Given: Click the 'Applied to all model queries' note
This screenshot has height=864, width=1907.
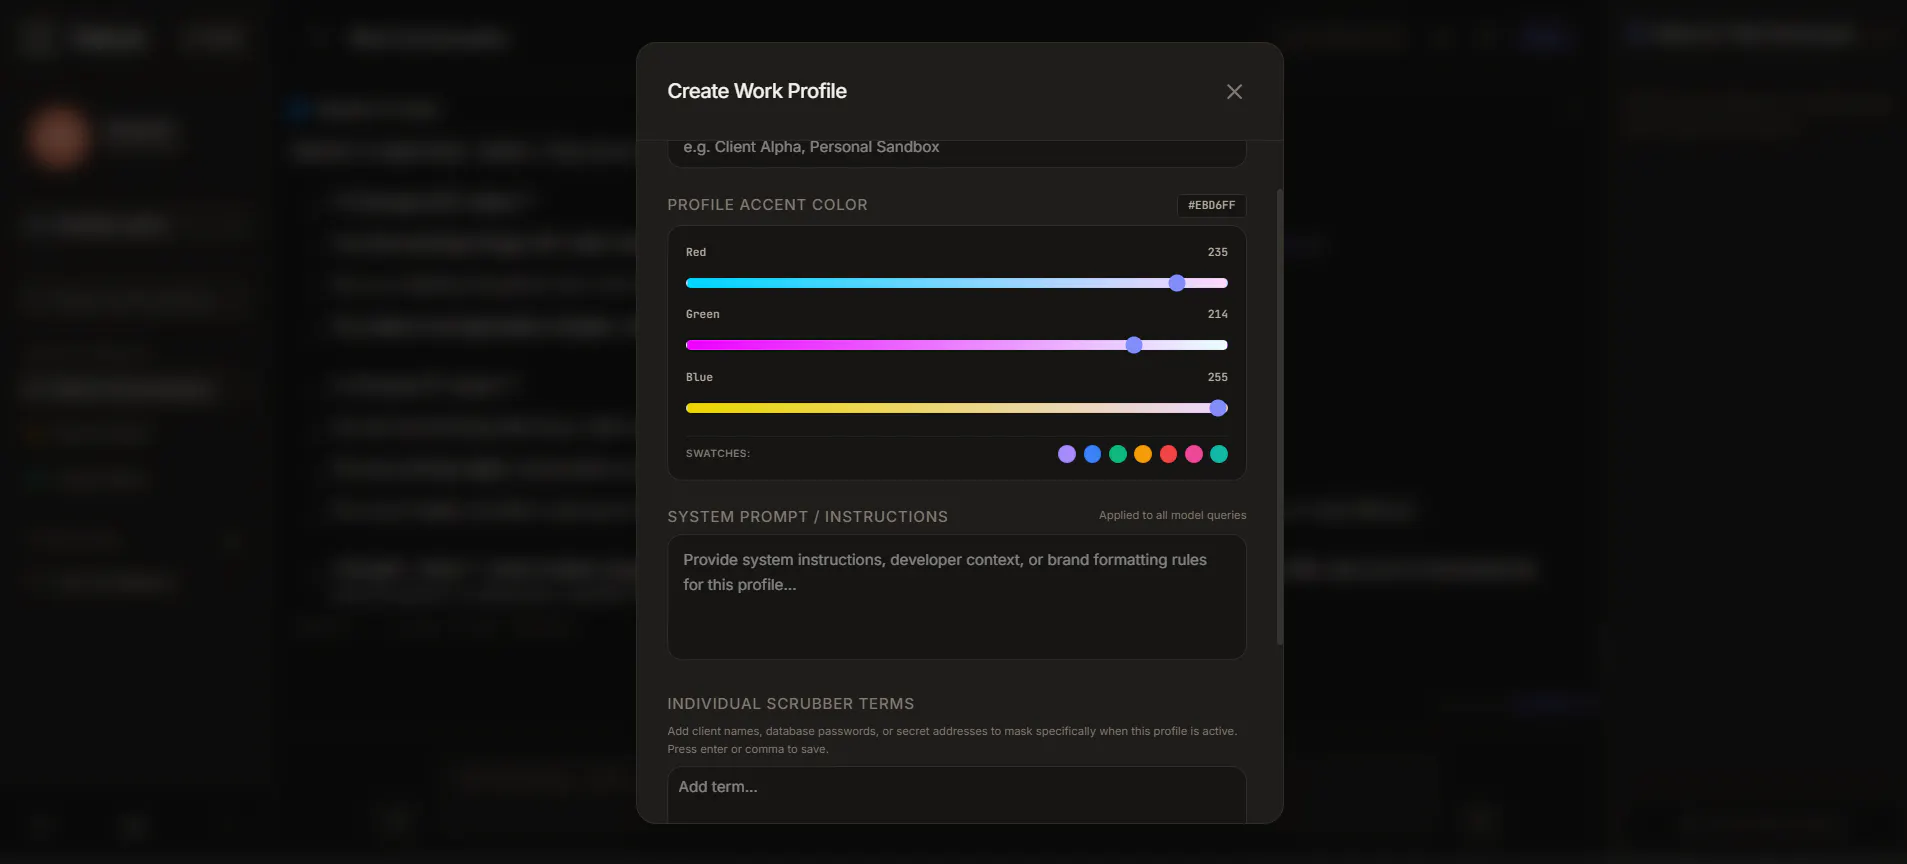Looking at the screenshot, I should coord(1172,515).
